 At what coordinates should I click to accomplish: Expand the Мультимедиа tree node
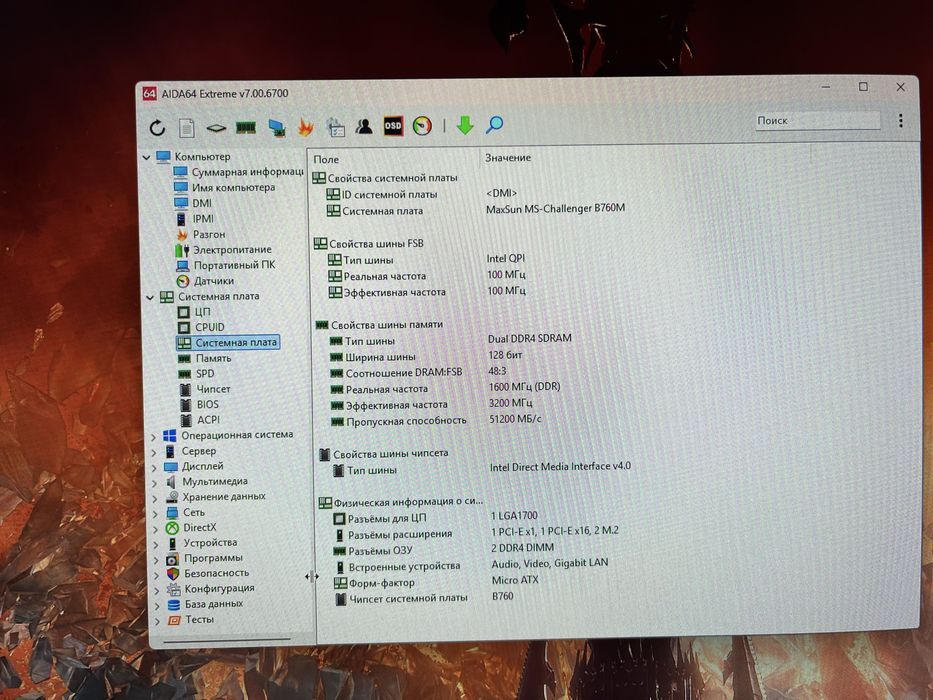click(x=155, y=483)
